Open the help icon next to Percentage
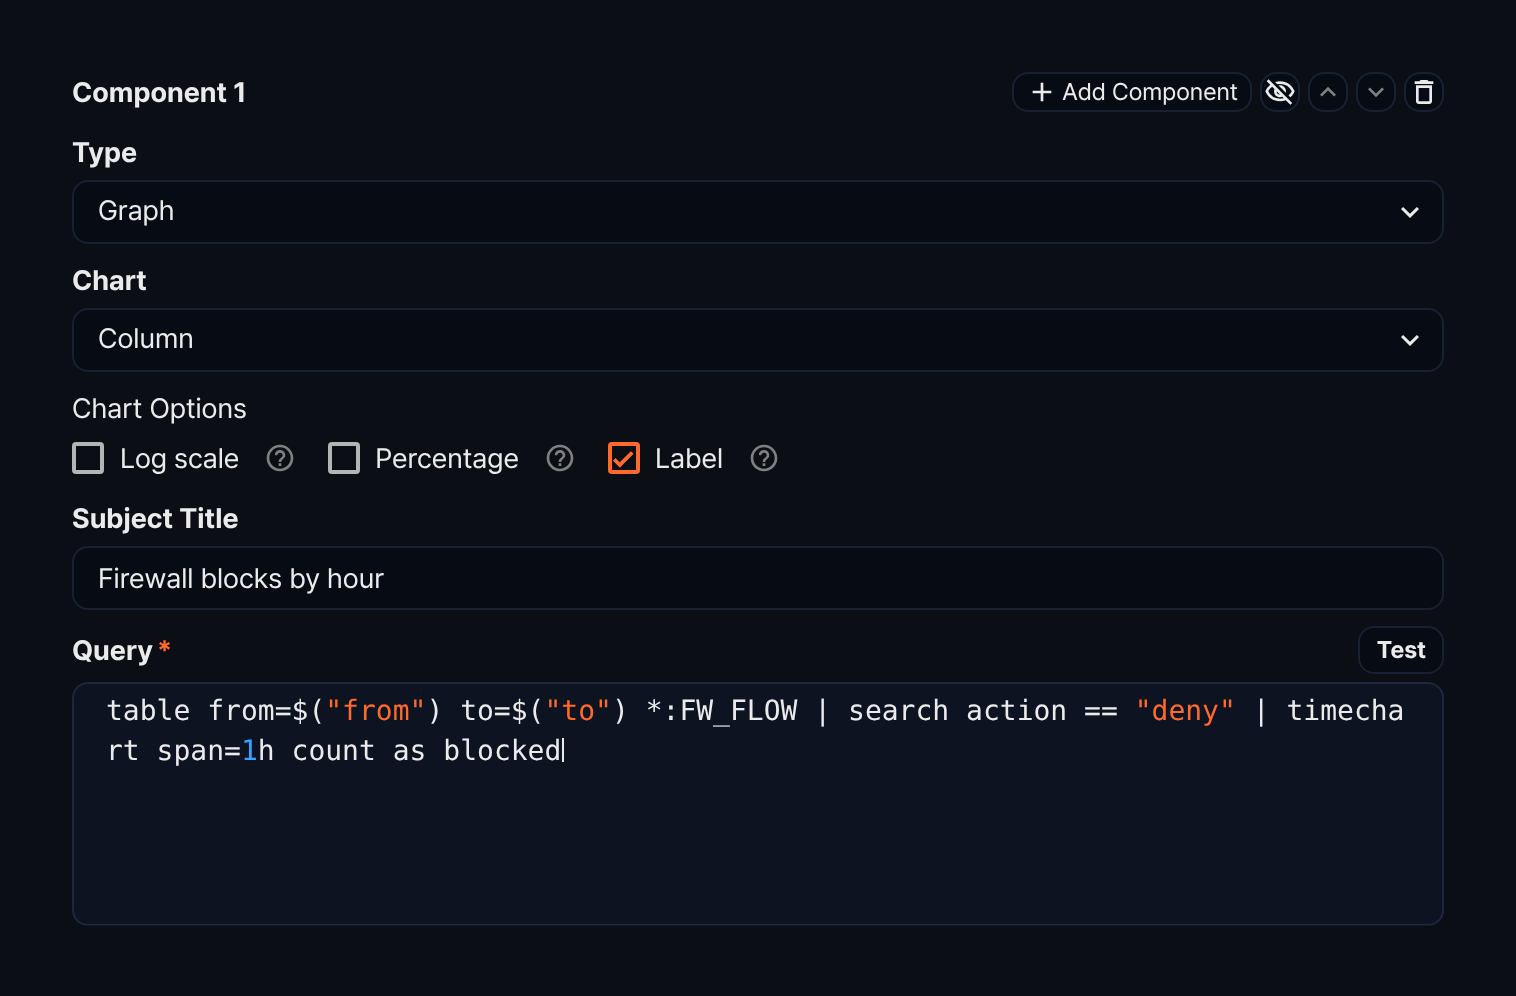This screenshot has height=996, width=1516. point(560,458)
